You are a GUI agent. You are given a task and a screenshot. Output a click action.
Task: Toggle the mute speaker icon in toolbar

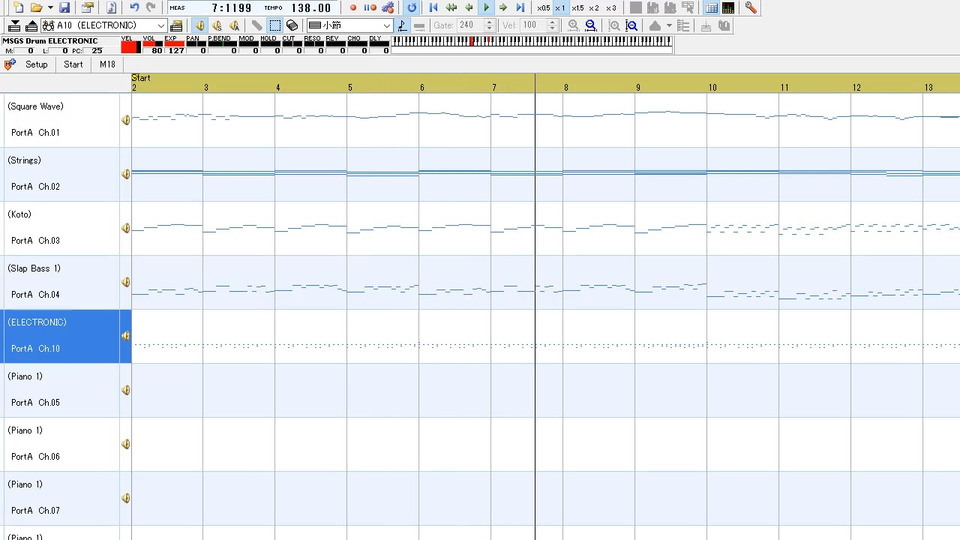click(200, 26)
